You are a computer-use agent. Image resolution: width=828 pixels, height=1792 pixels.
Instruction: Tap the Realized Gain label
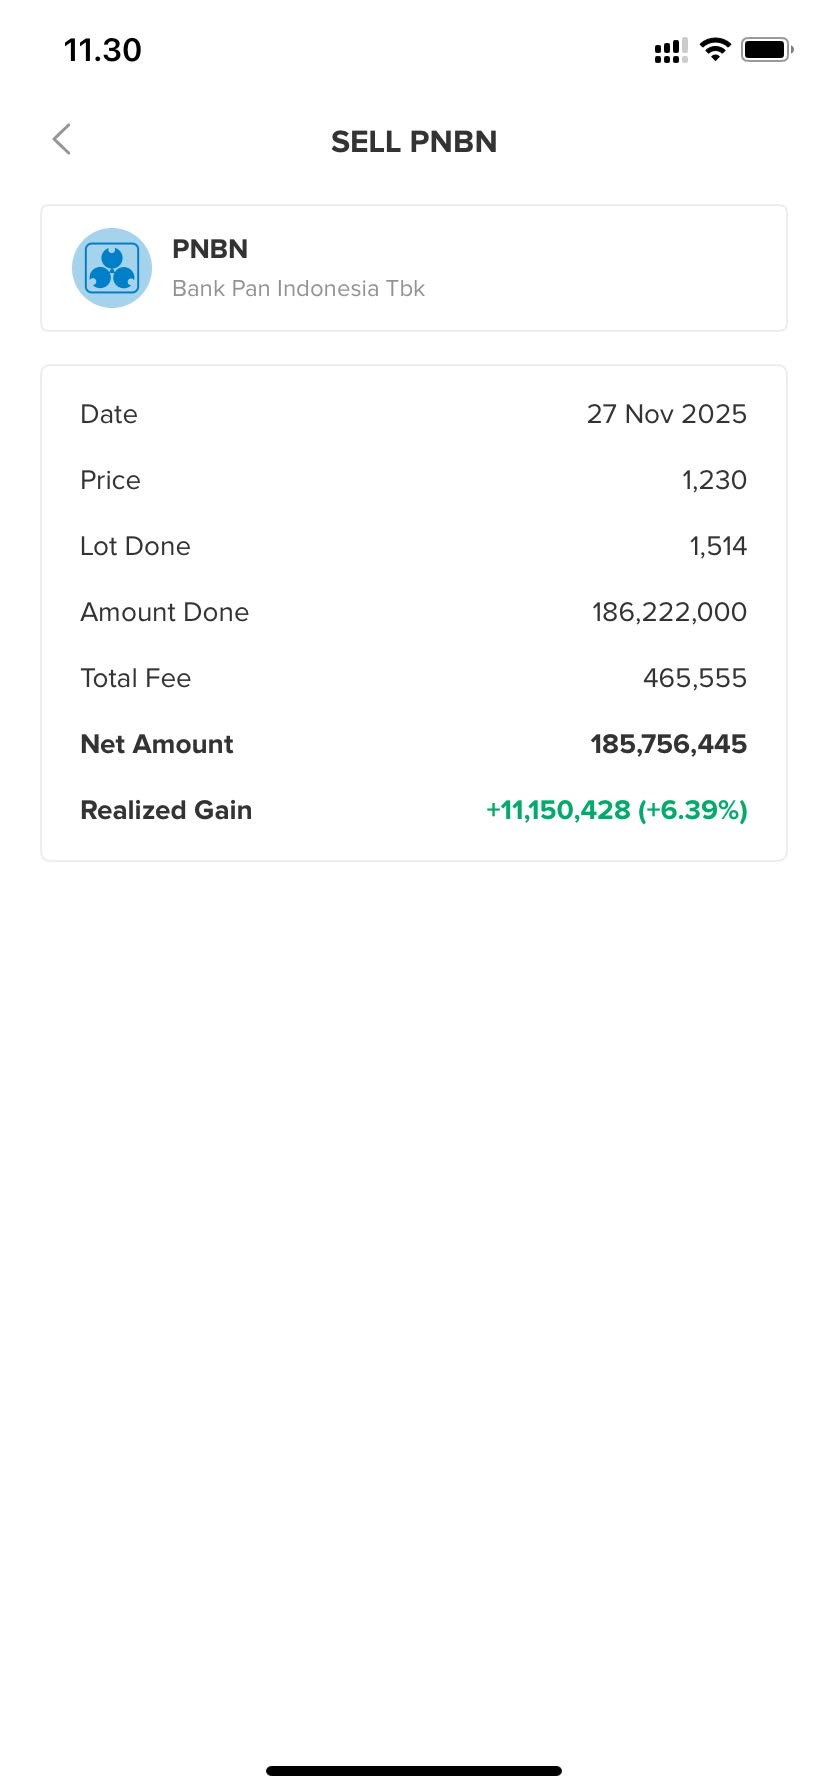pos(166,810)
